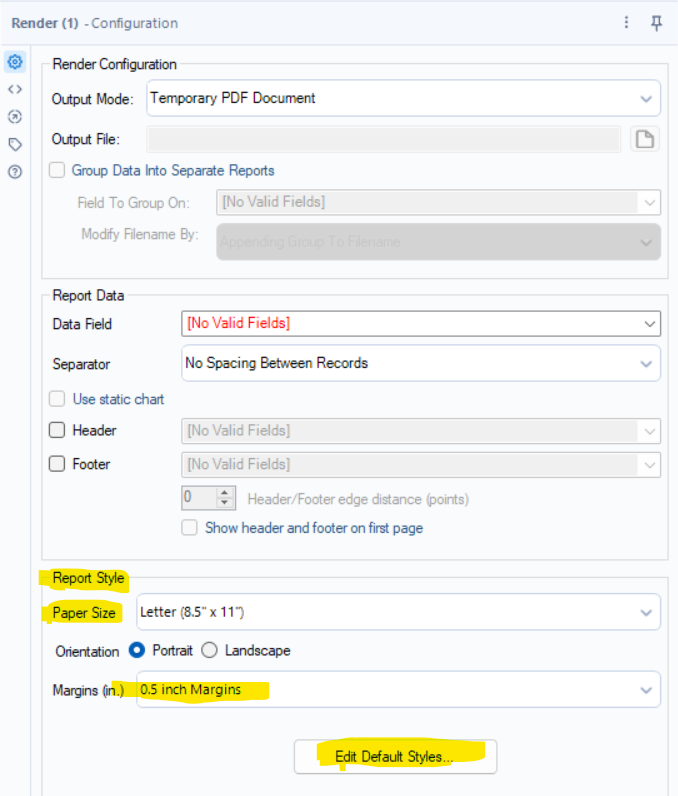Click the Edit Default Styles button
The width and height of the screenshot is (678, 796).
[395, 757]
